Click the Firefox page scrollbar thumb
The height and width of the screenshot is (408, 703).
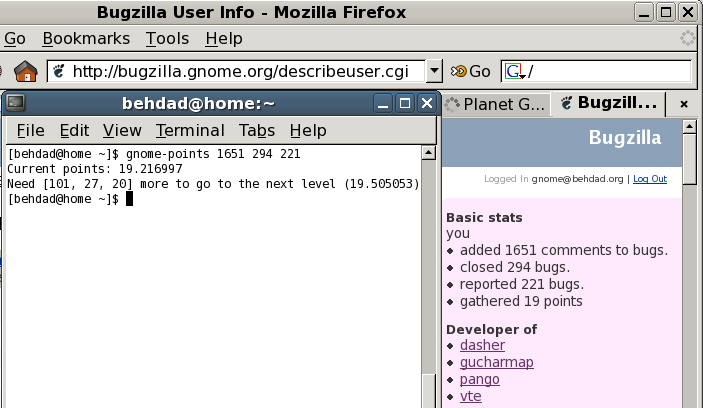click(x=689, y=159)
